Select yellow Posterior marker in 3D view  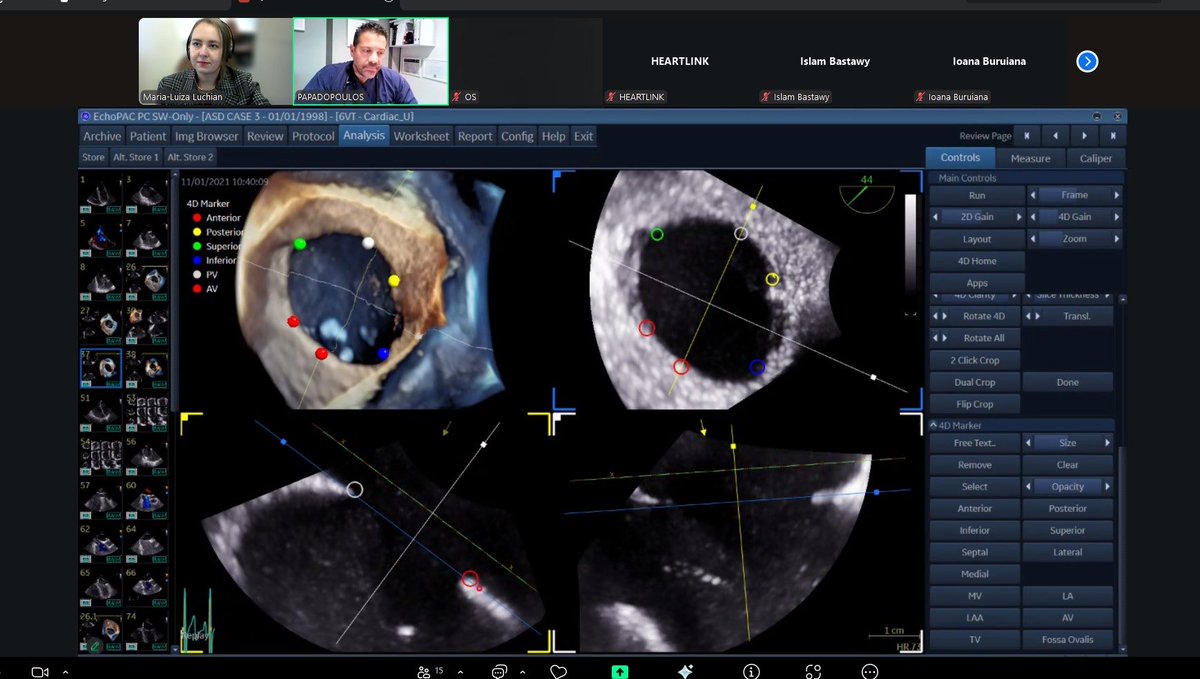pyautogui.click(x=394, y=281)
